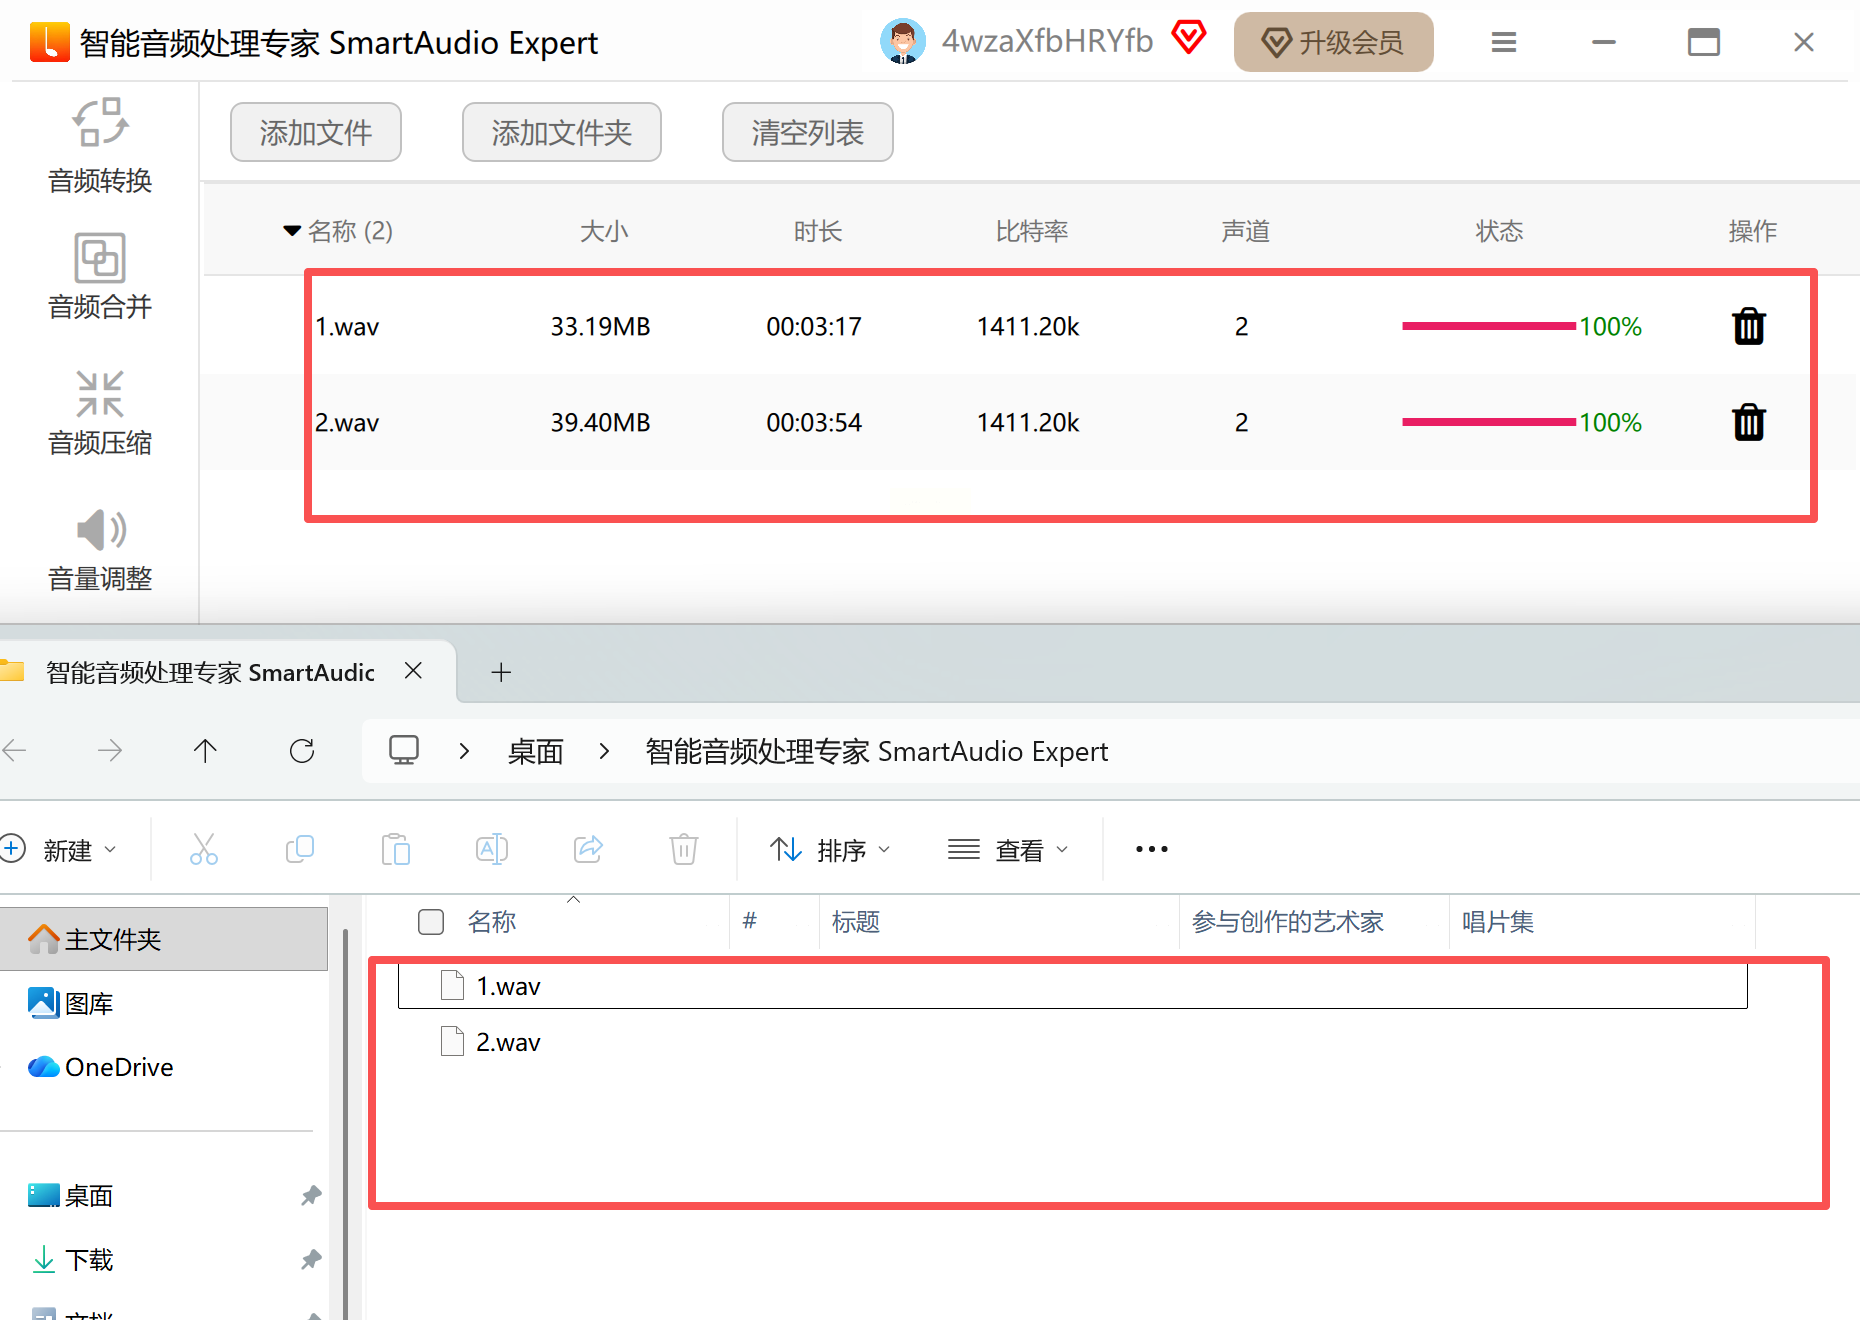Image resolution: width=1860 pixels, height=1320 pixels.
Task: Open the 音量调整 volume adjustment tool
Action: click(100, 549)
